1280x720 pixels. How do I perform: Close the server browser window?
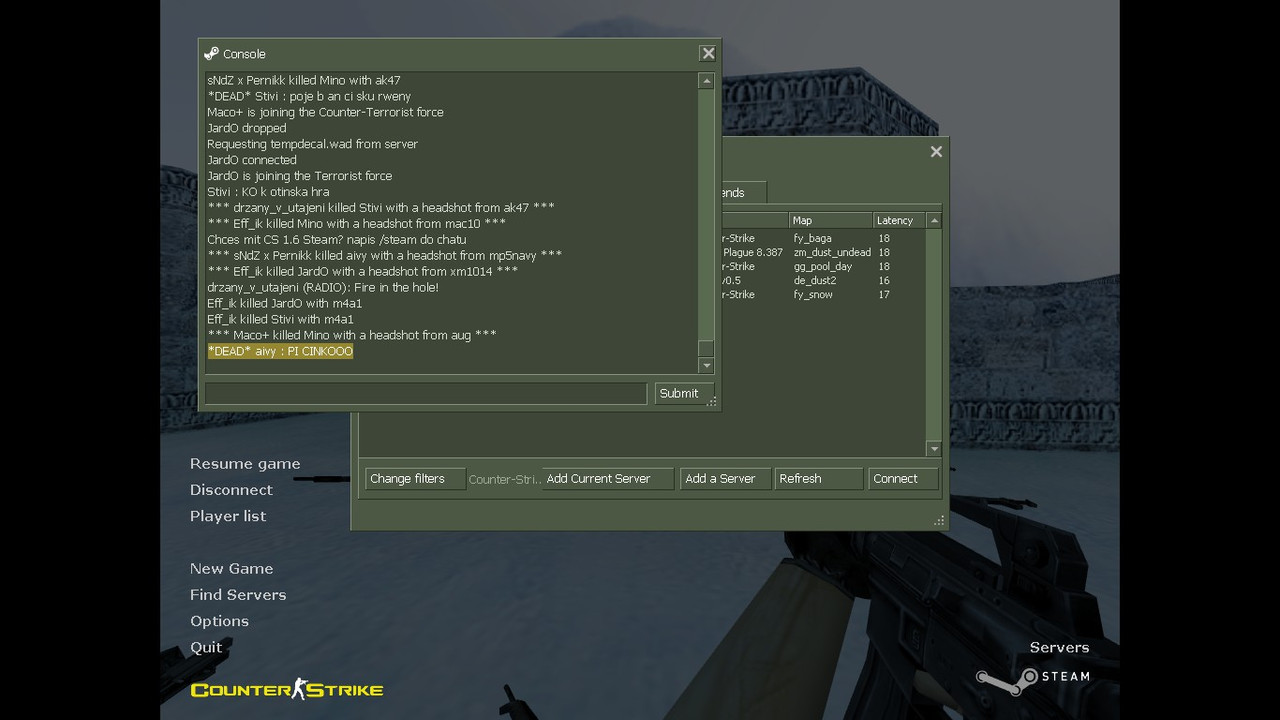[x=936, y=152]
